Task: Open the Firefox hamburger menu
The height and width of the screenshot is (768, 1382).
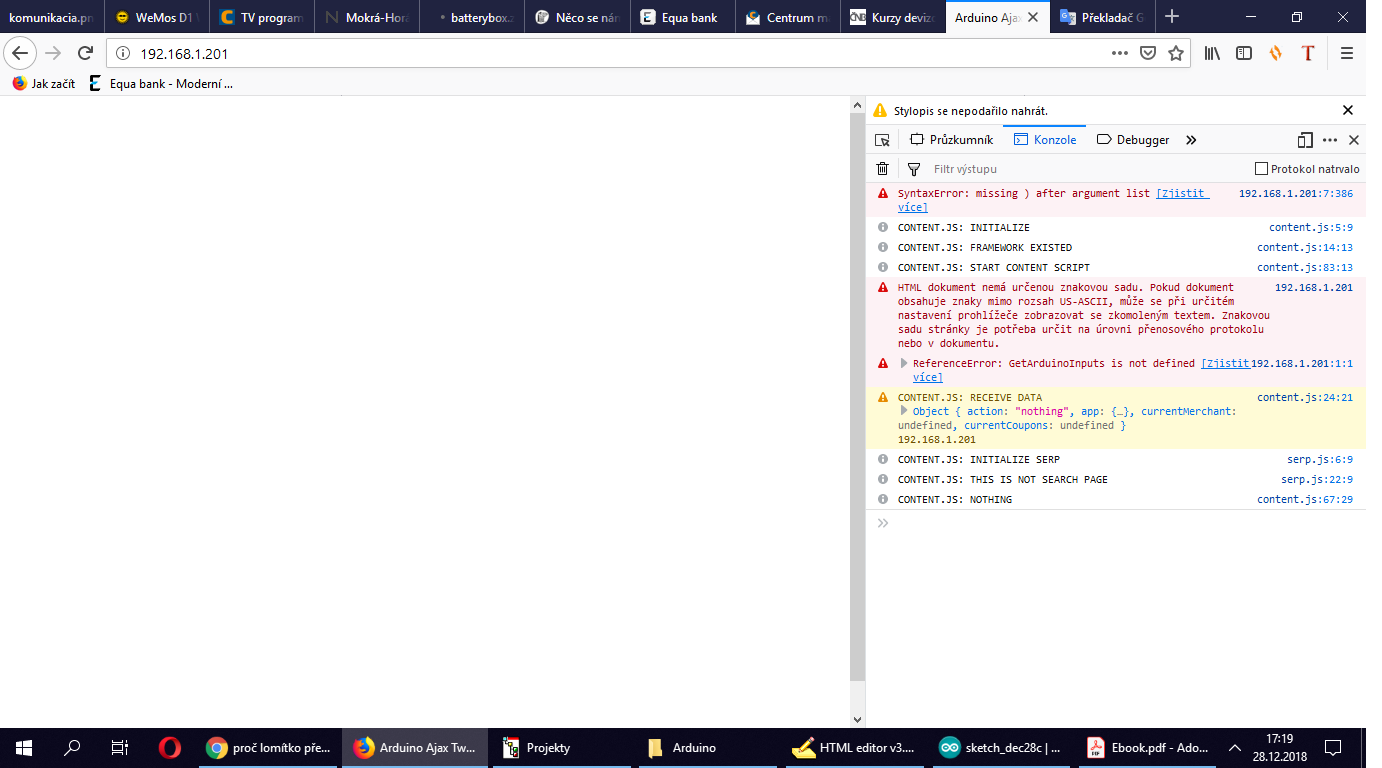Action: [1347, 53]
